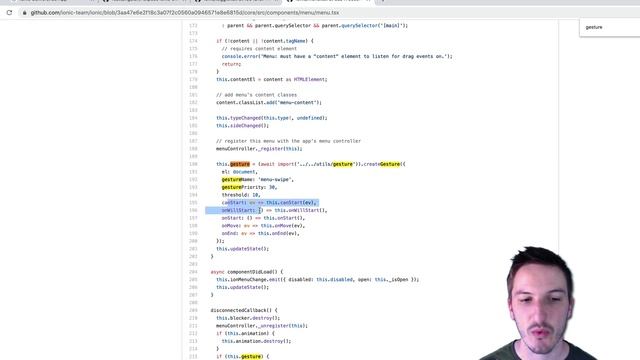Image resolution: width=640 pixels, height=360 pixels.
Task: Click 'onMove: ev => this.onMove(ev)' line
Action: [x=263, y=226]
